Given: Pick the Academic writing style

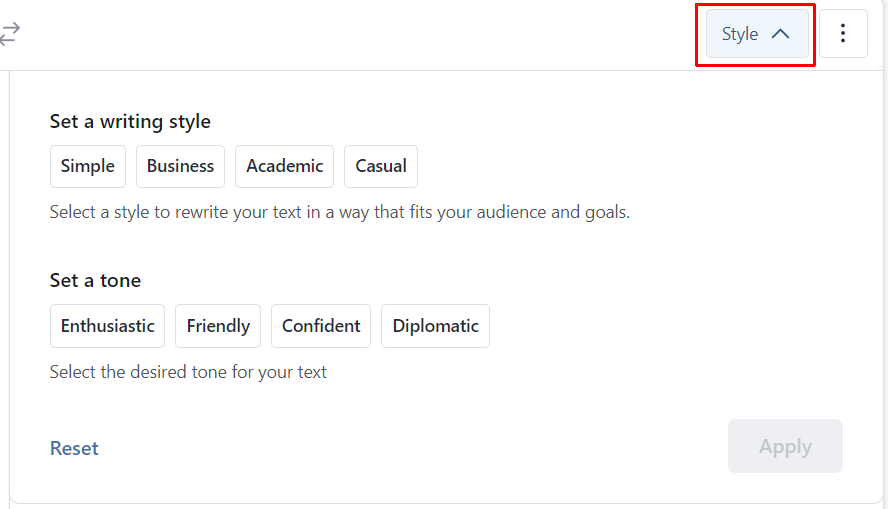Looking at the screenshot, I should (x=284, y=166).
